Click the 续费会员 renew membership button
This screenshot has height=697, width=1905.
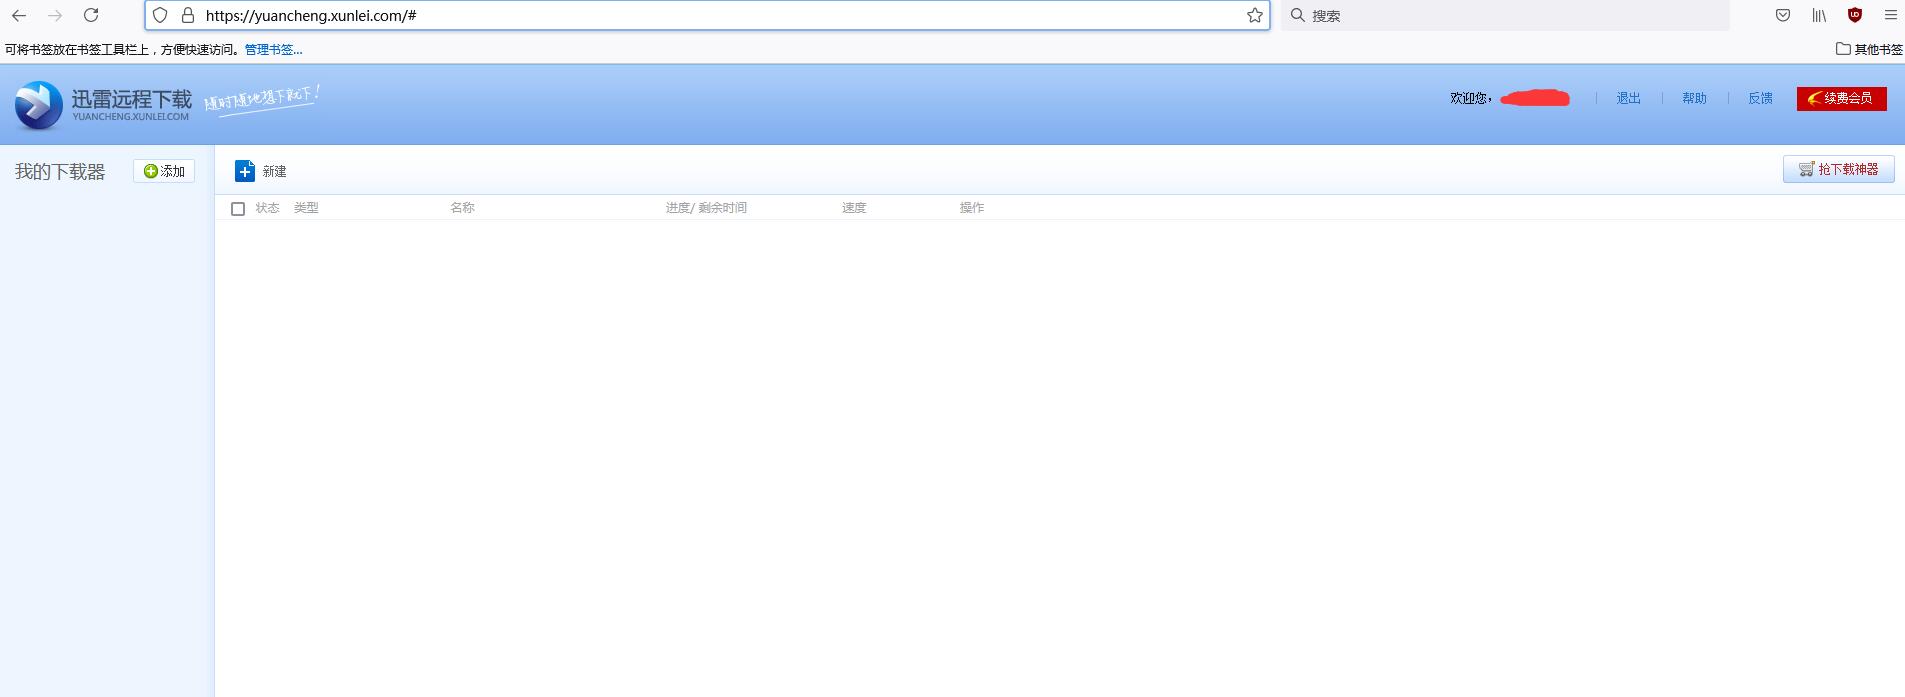pos(1841,98)
